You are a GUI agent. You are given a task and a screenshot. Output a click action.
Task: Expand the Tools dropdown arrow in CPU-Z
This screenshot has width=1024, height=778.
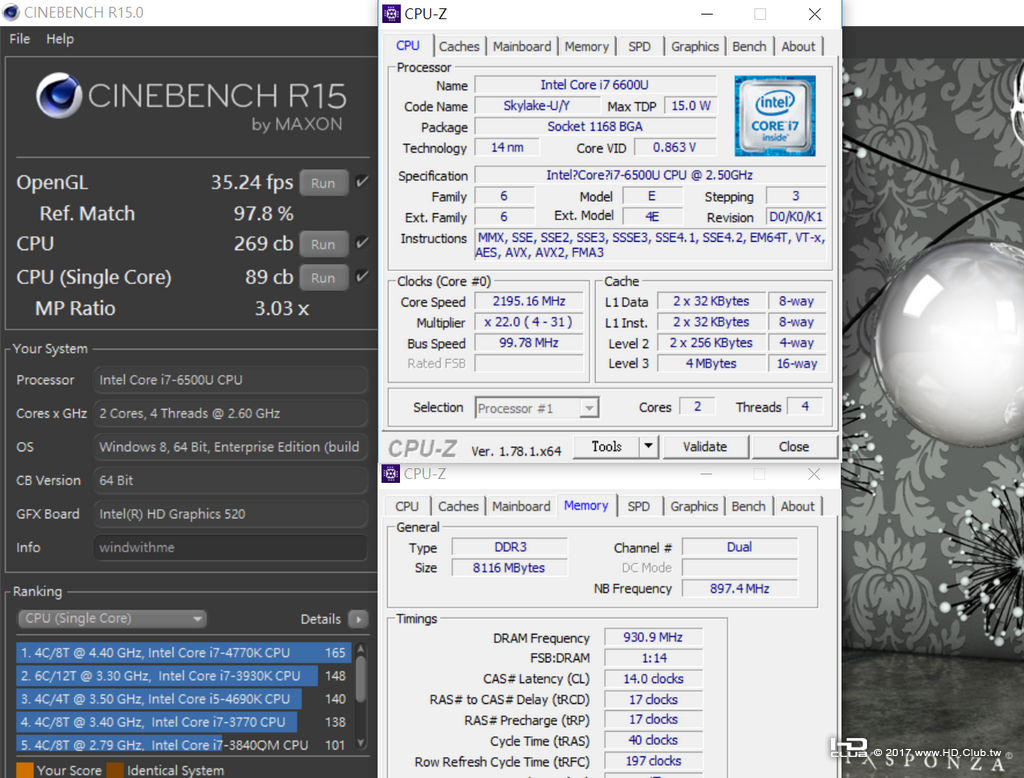point(648,447)
